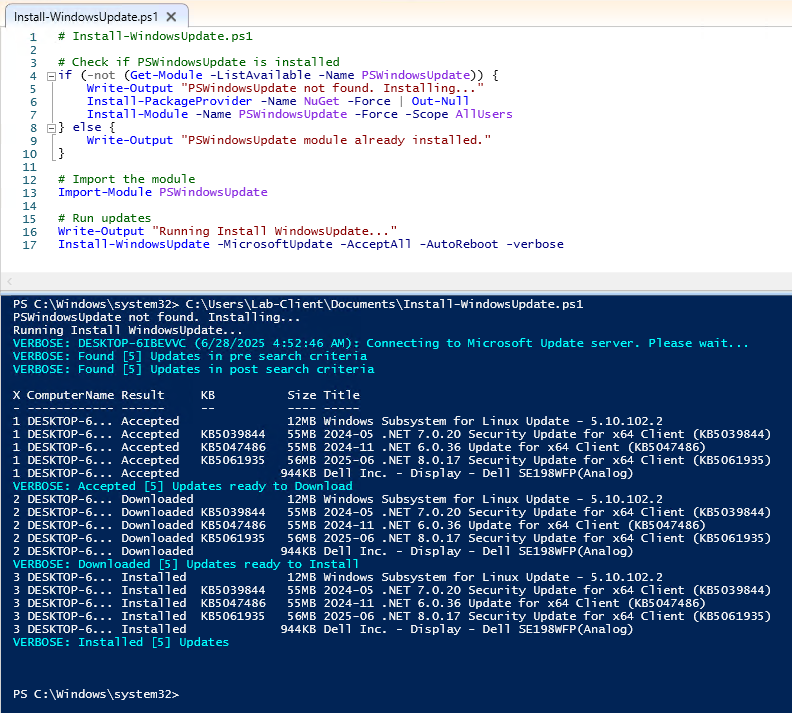Click 'Install-Module' on line 7
This screenshot has height=713, width=792.
(x=137, y=114)
